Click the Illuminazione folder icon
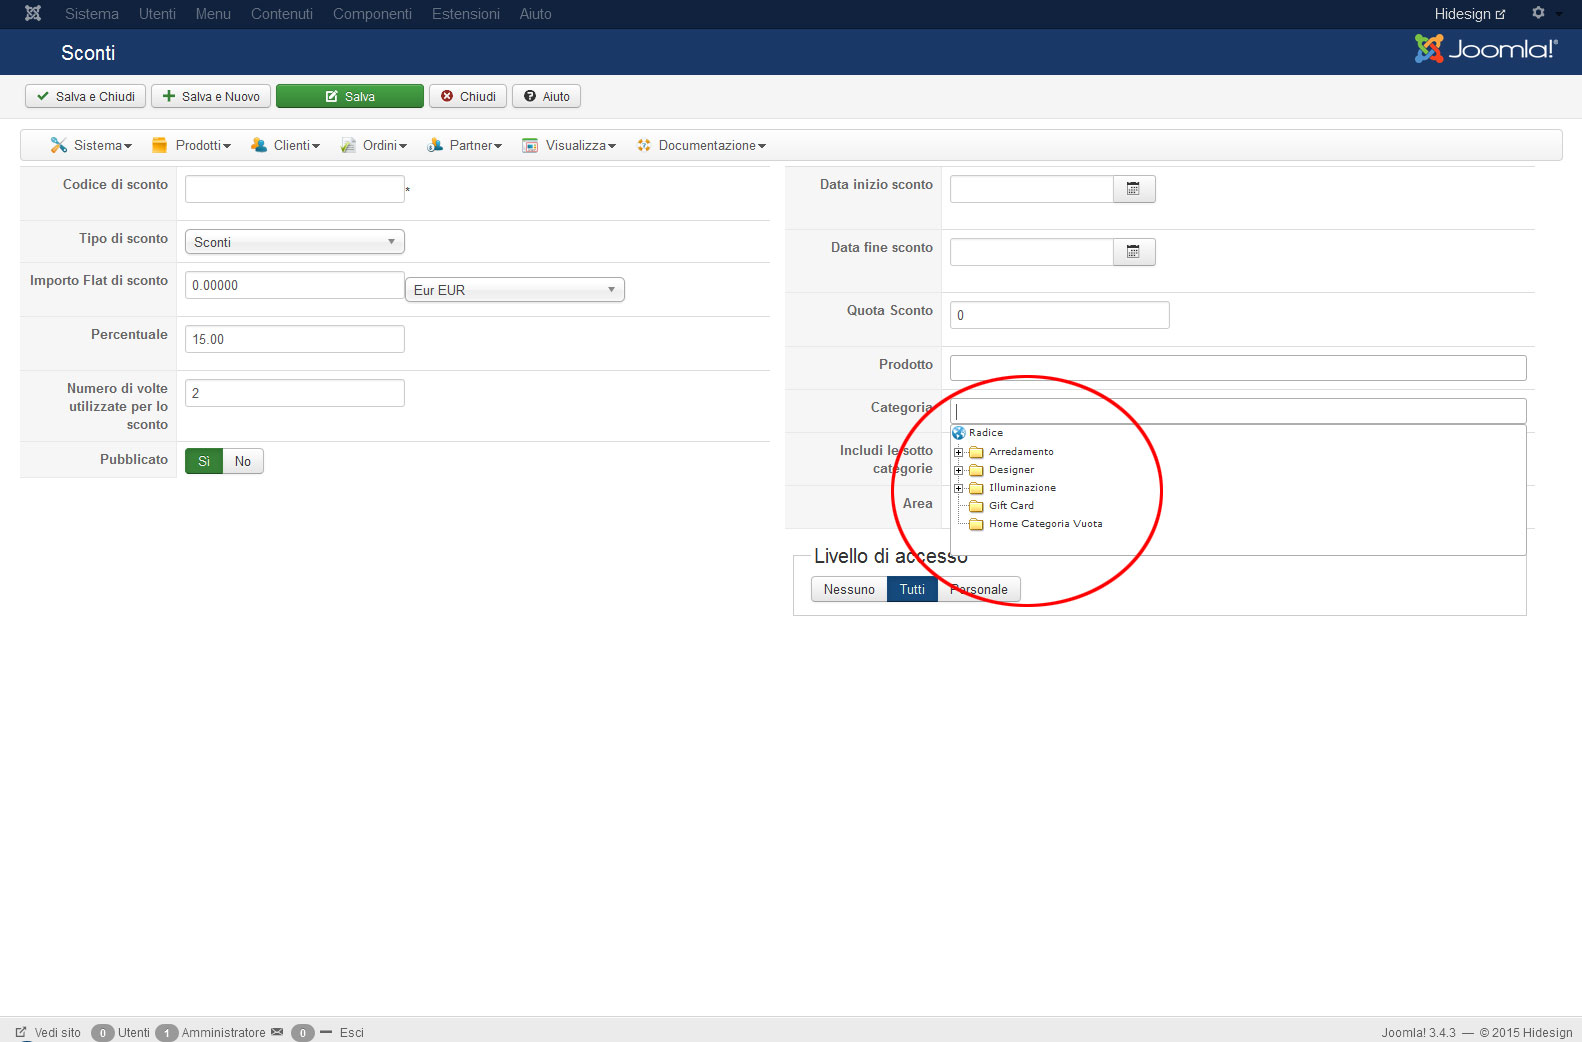This screenshot has height=1042, width=1582. point(977,488)
